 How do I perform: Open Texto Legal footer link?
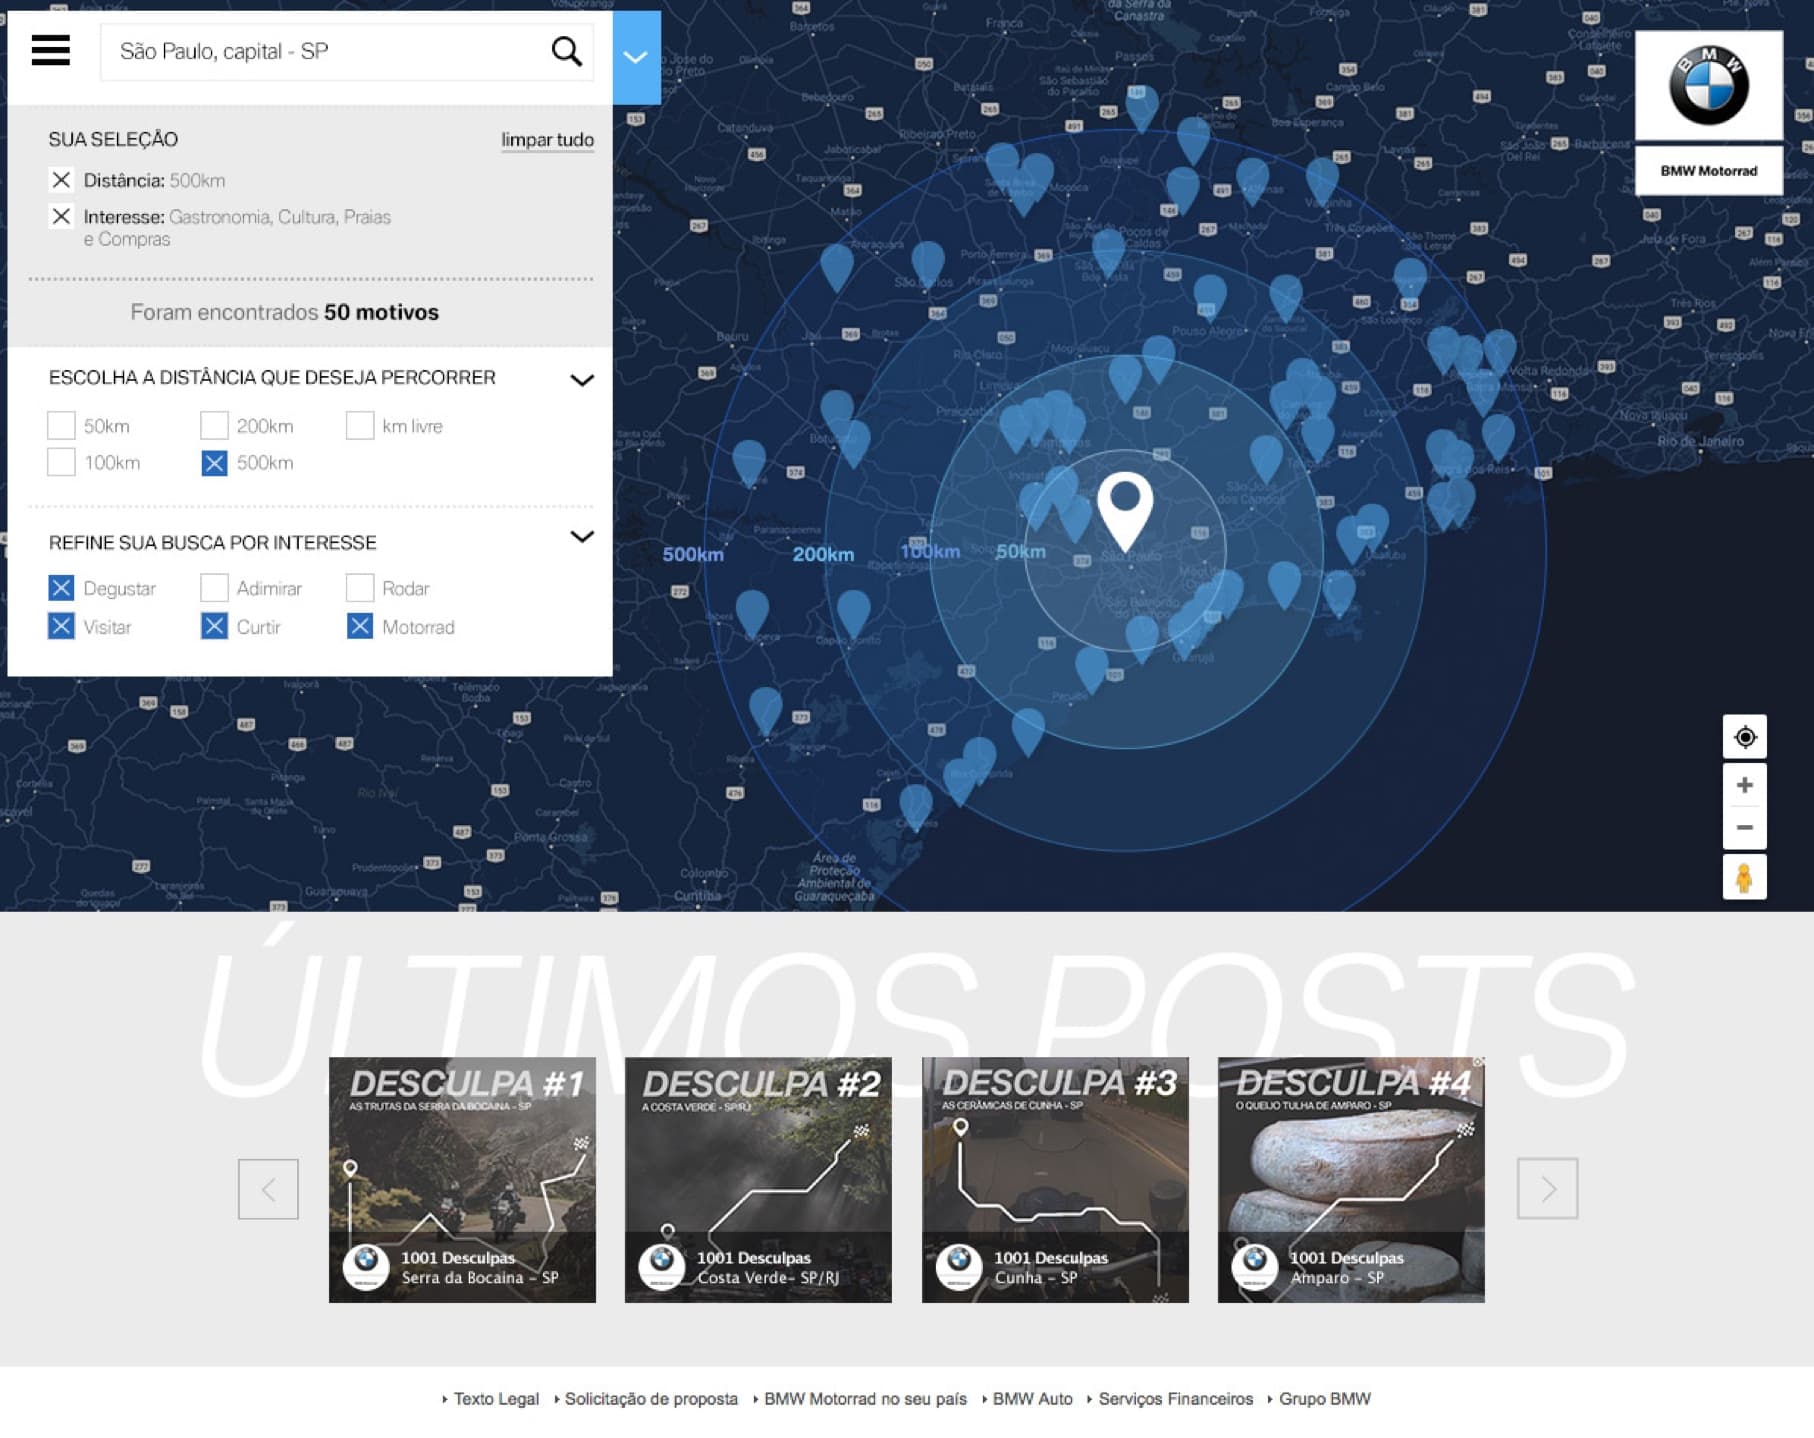click(x=495, y=1399)
